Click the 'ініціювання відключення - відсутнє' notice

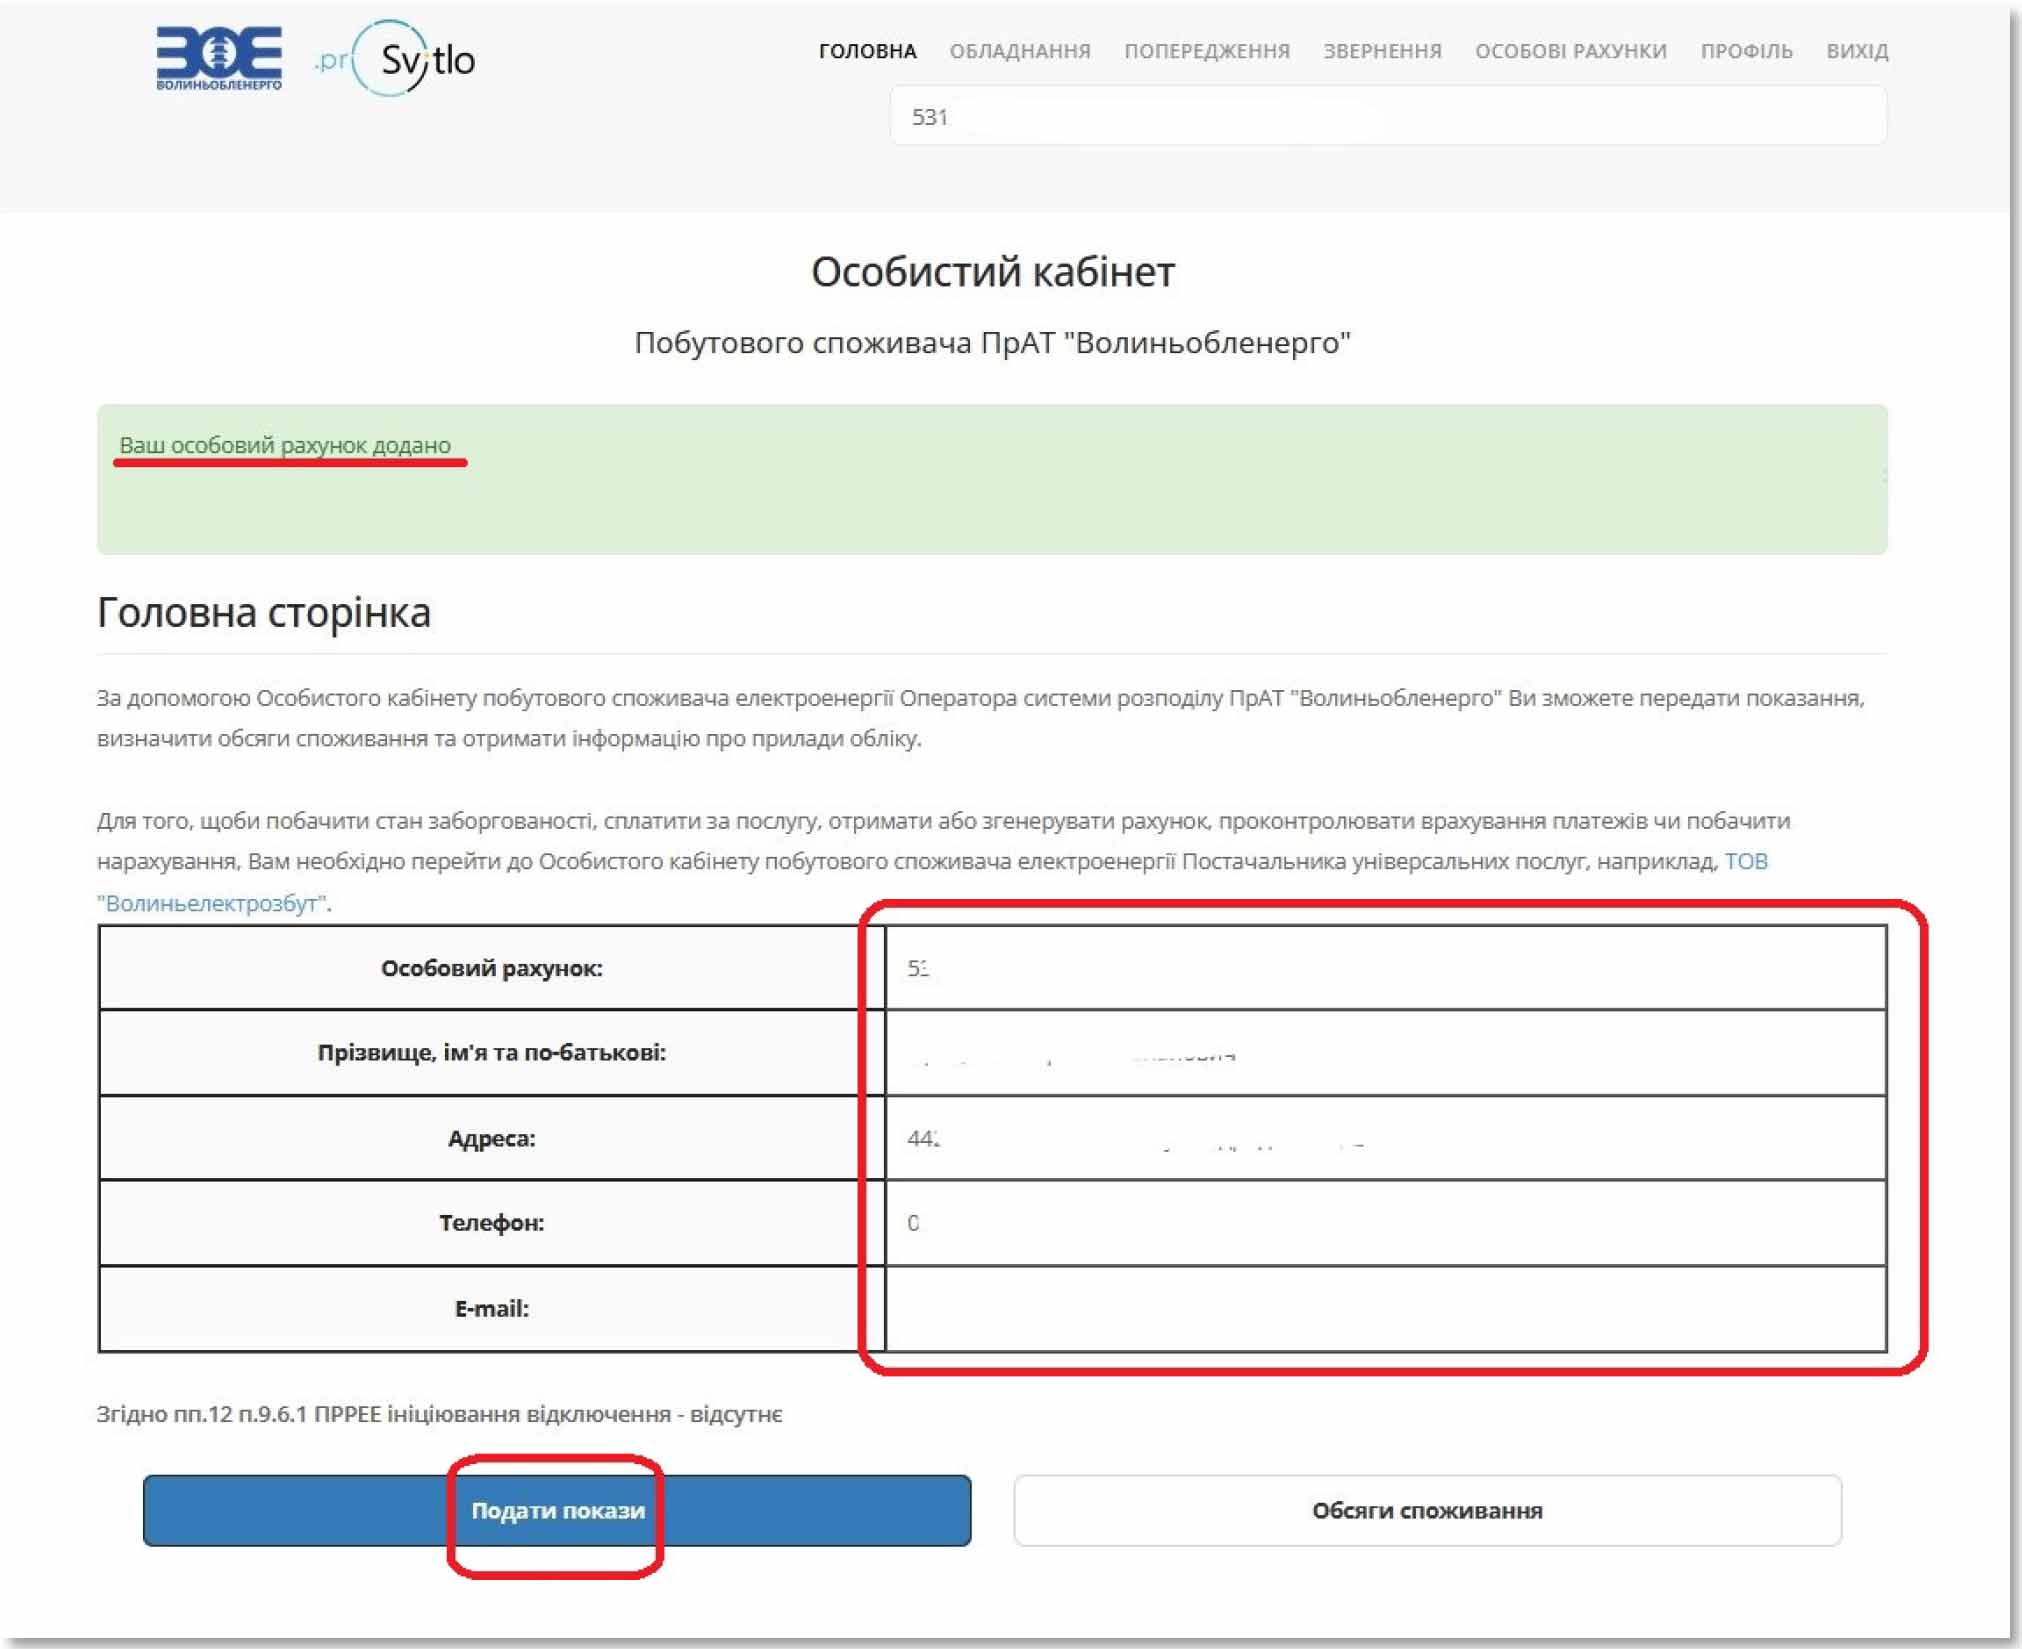pos(439,1414)
